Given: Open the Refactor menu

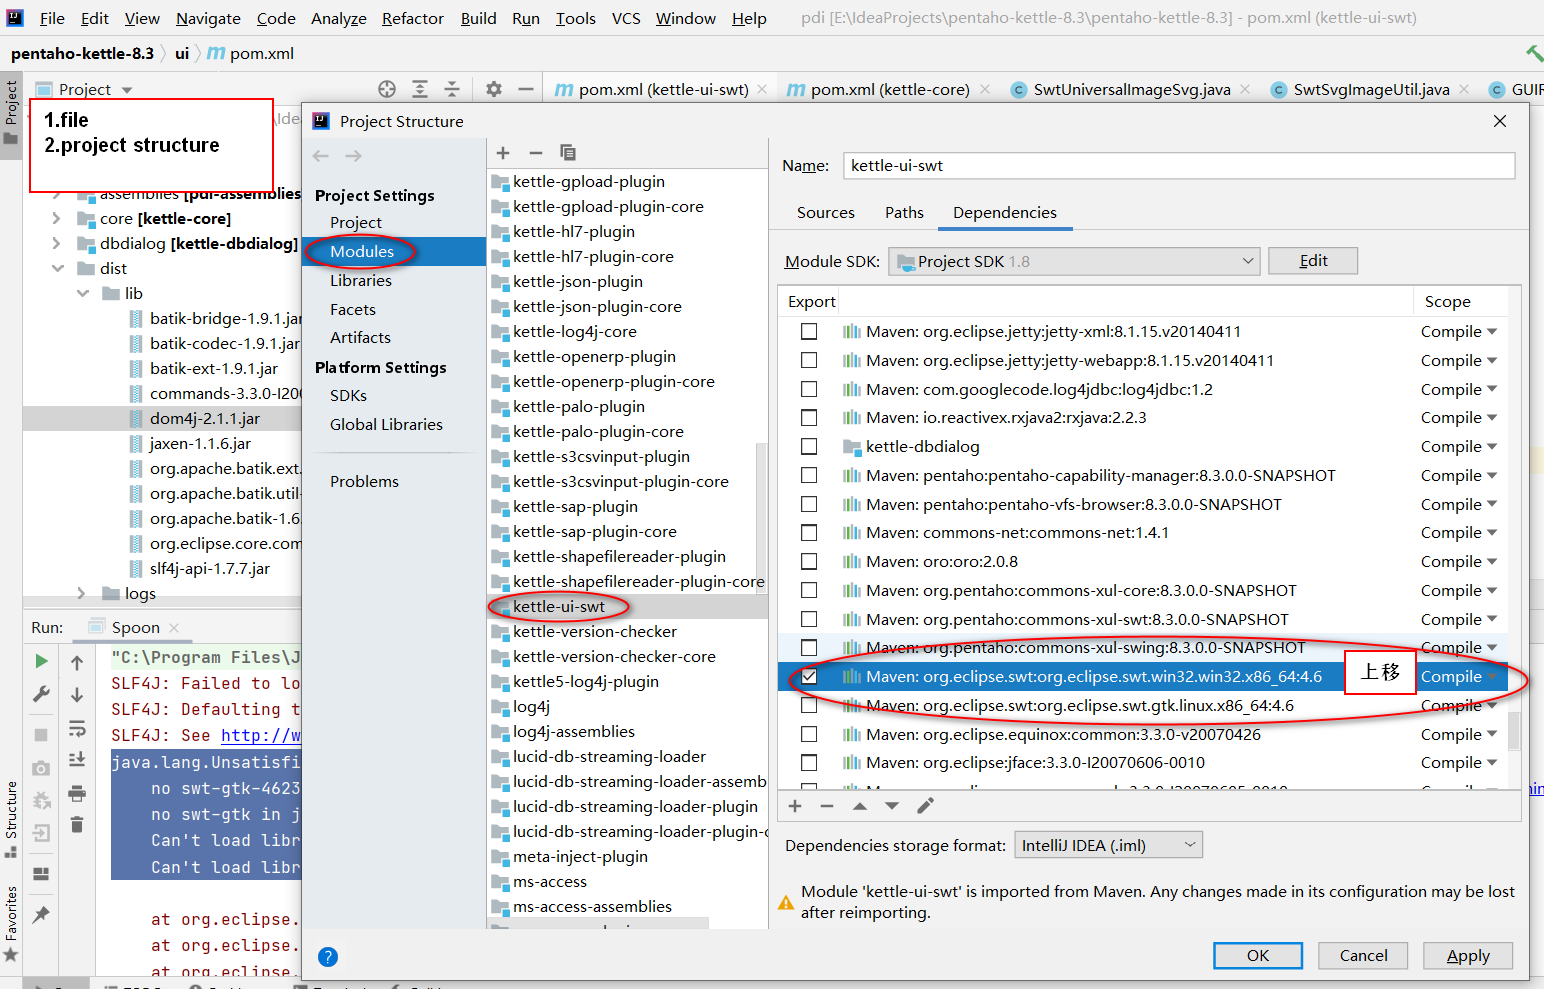Looking at the screenshot, I should pyautogui.click(x=413, y=18).
